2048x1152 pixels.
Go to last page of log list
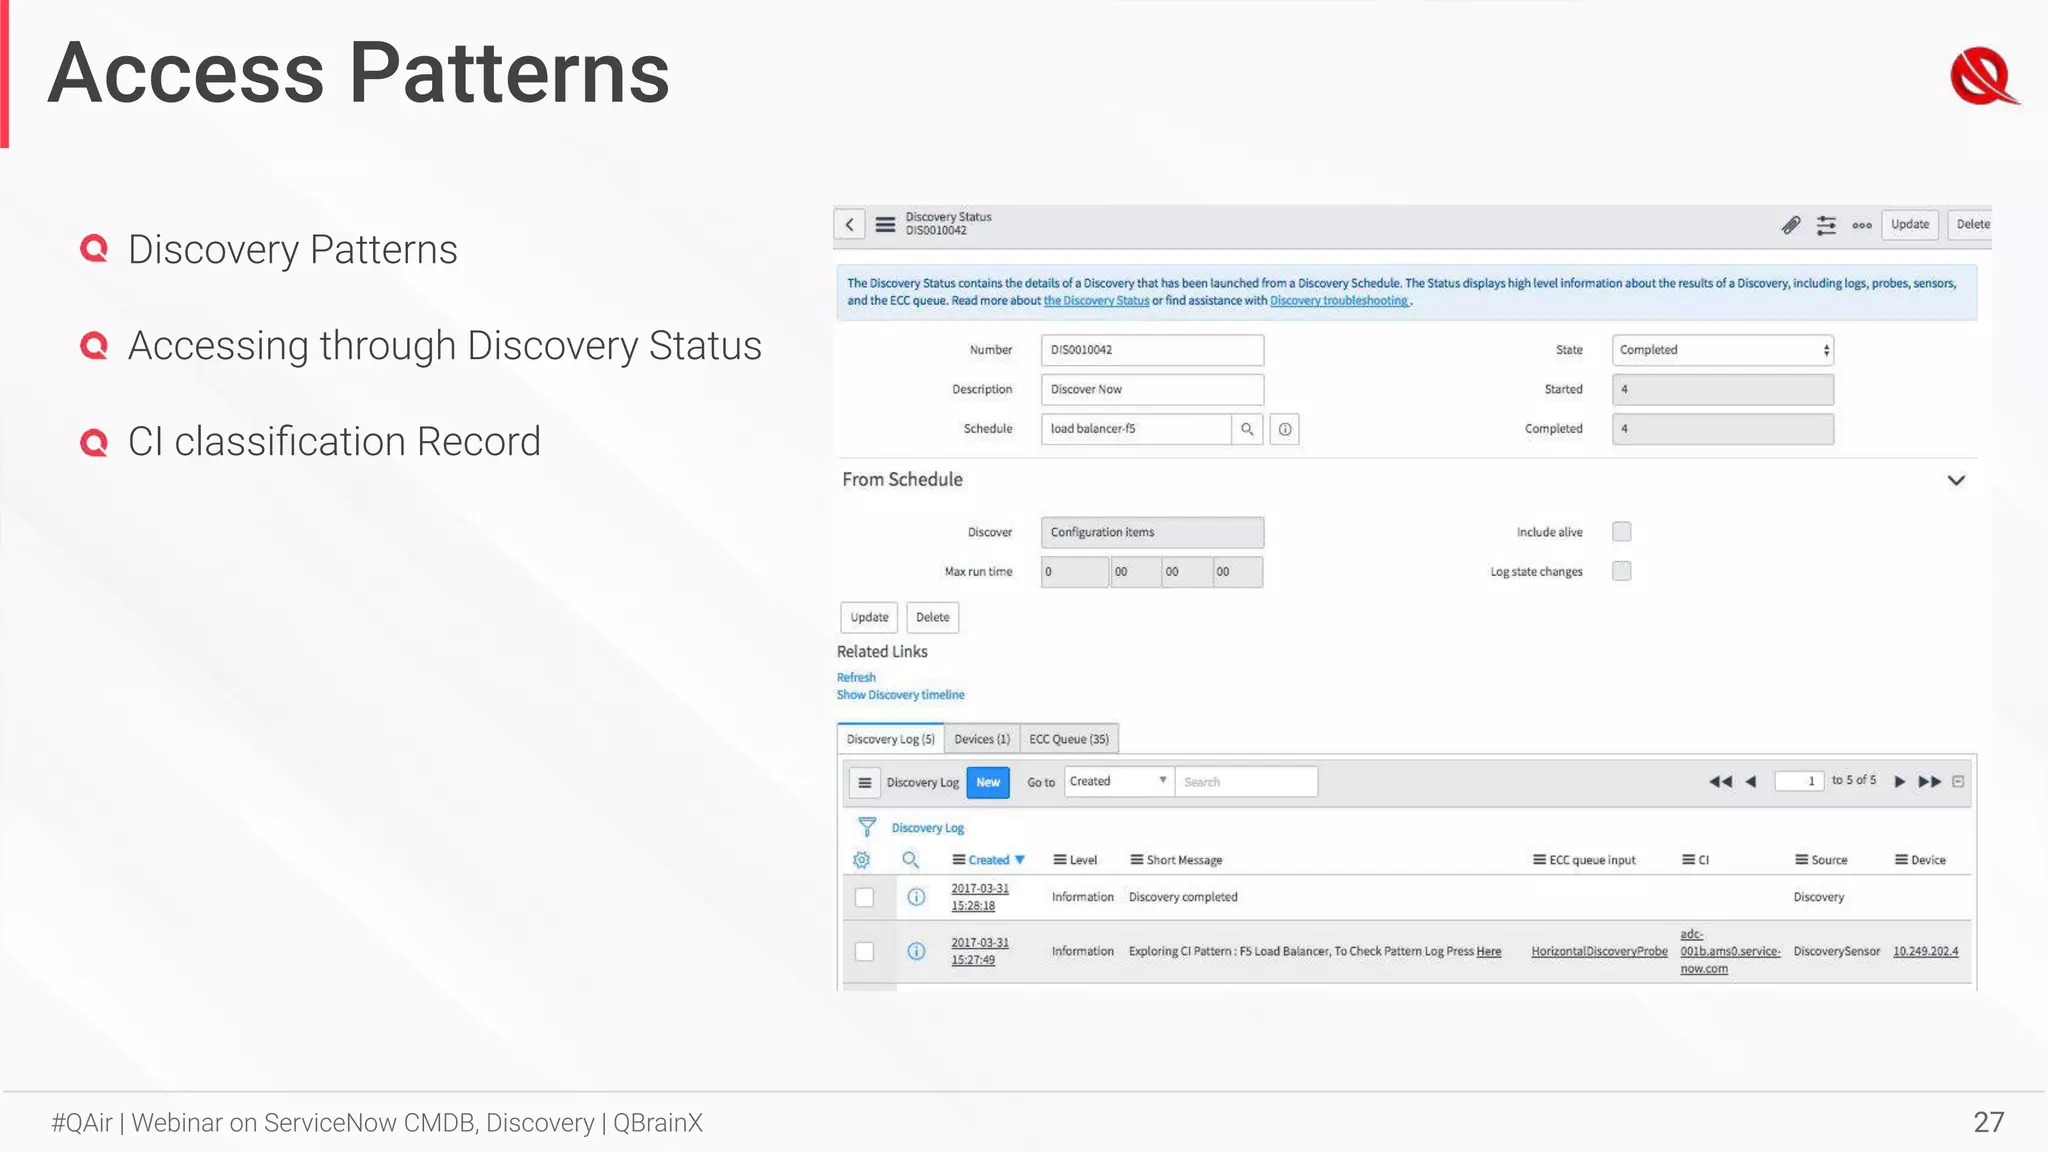1930,782
